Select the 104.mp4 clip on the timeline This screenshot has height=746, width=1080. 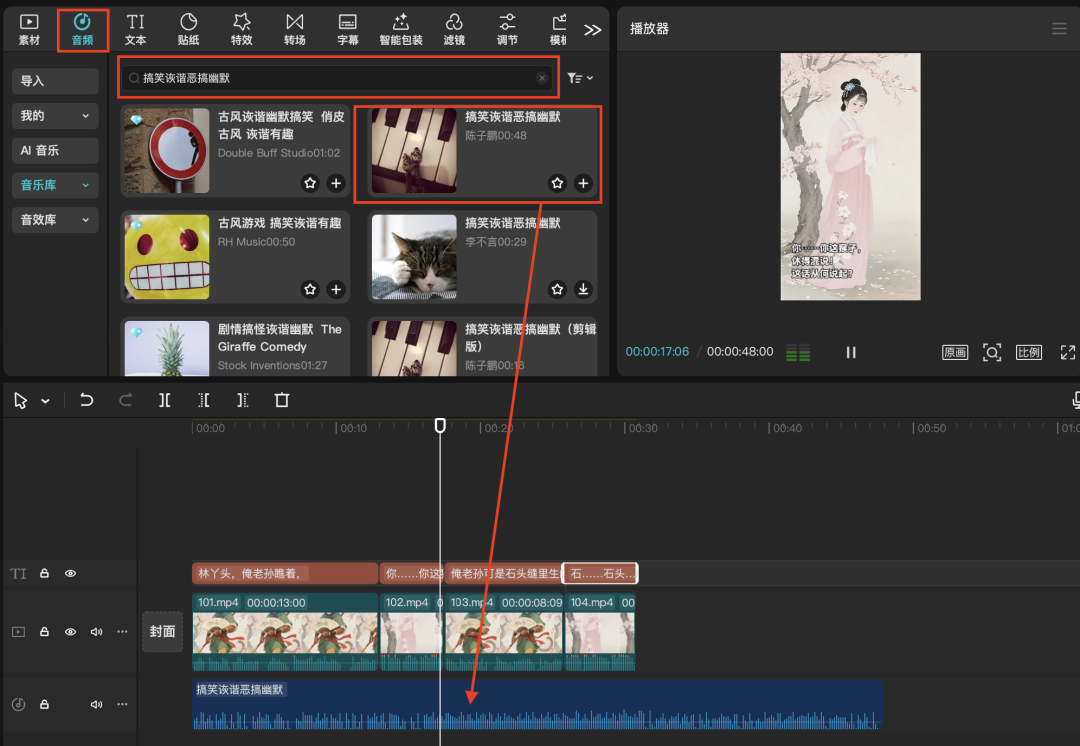[599, 632]
